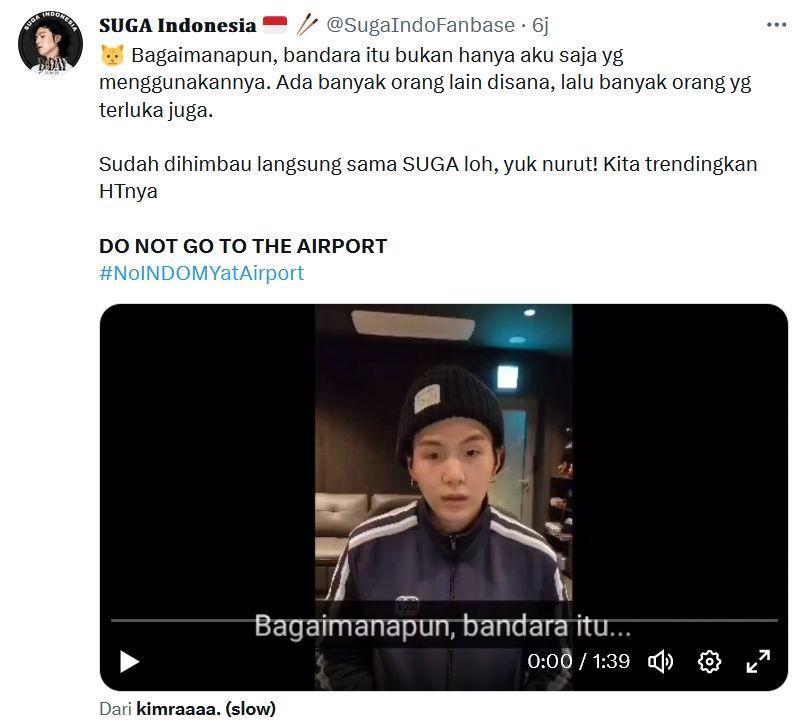Click the 0:00 / 1:39 time display
Screen dimensions: 796x726
pyautogui.click(x=578, y=661)
